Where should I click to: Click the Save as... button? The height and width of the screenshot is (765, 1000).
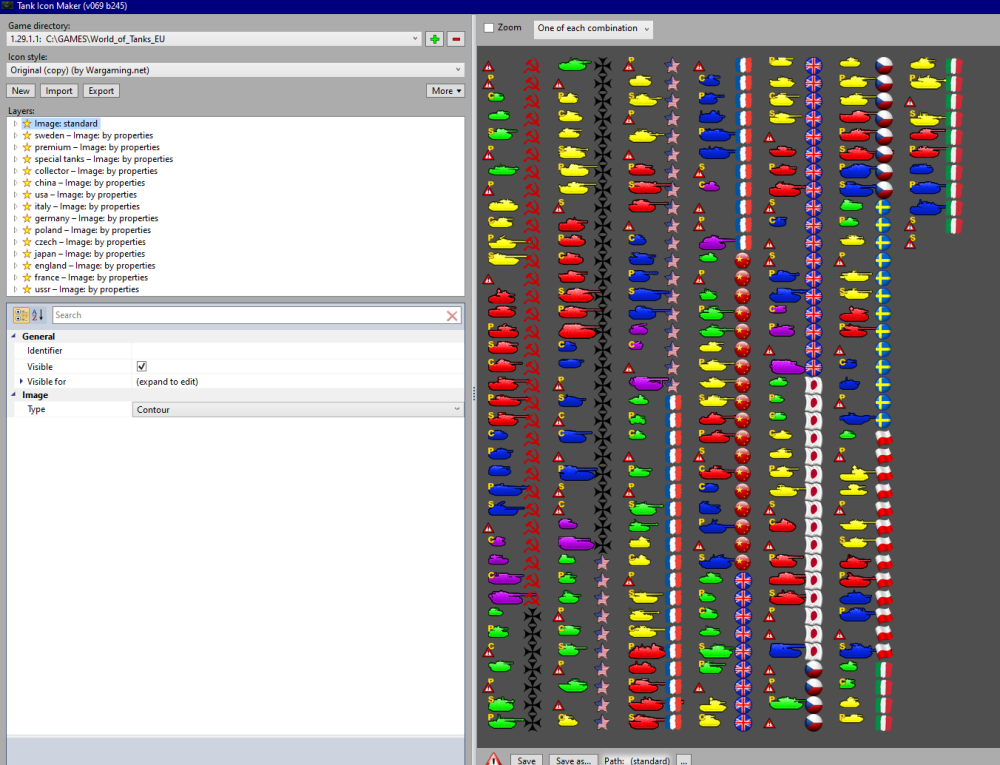coord(573,761)
